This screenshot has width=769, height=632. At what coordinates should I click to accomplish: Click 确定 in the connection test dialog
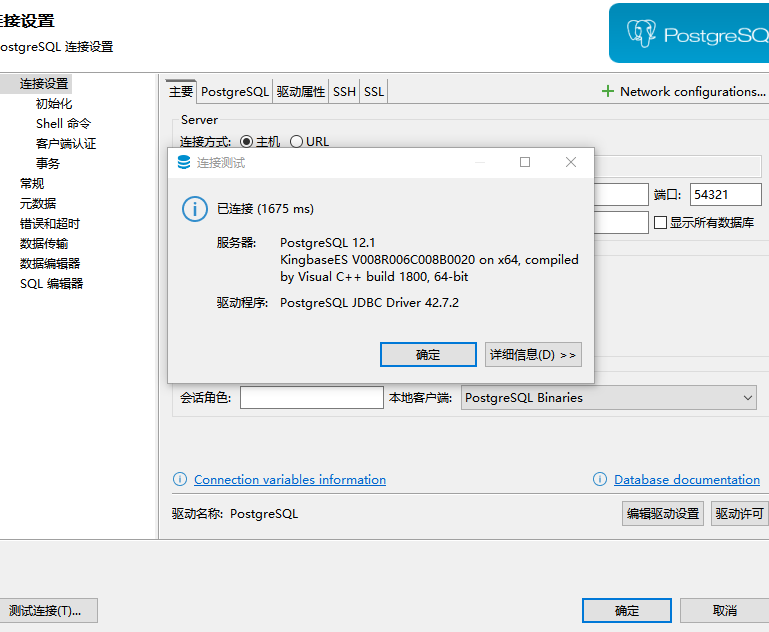[x=427, y=355]
